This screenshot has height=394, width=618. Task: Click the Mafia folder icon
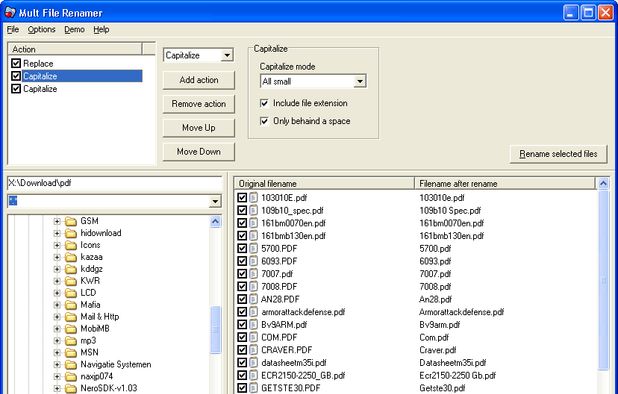click(71, 305)
